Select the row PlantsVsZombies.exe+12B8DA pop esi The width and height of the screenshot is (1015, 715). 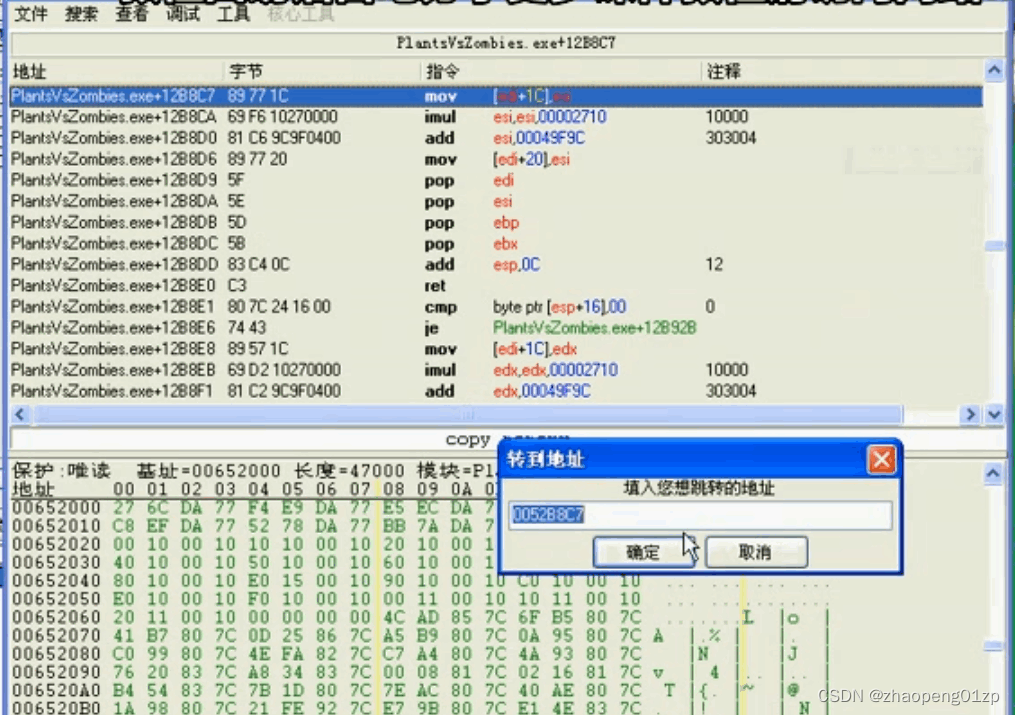[x=496, y=201]
